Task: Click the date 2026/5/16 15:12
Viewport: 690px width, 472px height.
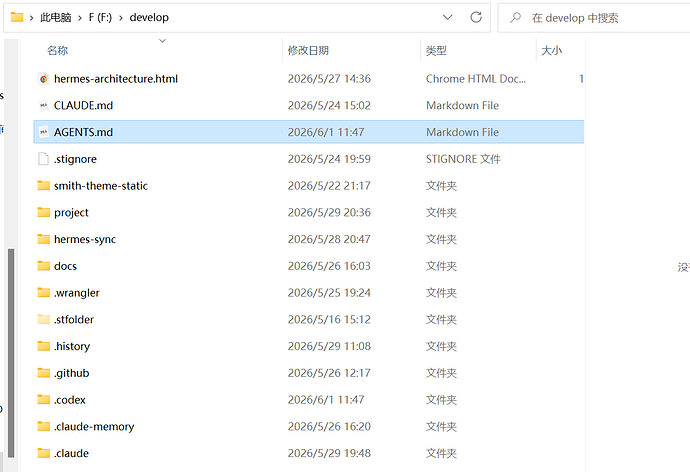Action: [x=329, y=319]
